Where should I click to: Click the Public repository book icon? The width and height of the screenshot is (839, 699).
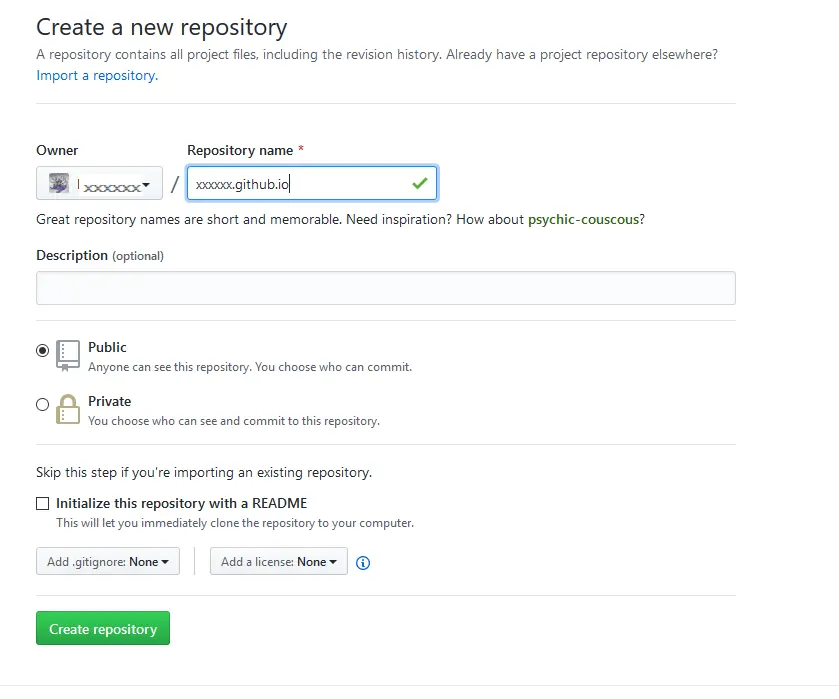point(68,355)
